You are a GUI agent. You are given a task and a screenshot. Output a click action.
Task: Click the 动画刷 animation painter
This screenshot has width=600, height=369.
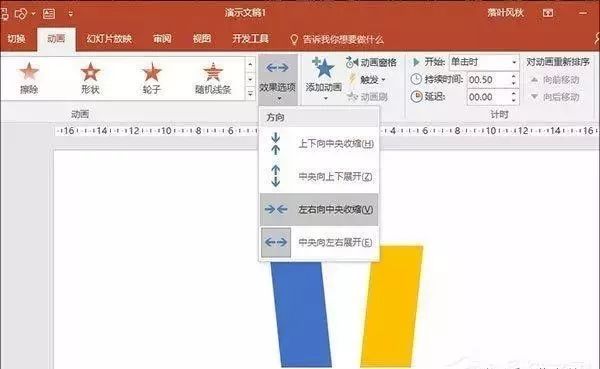(x=367, y=97)
